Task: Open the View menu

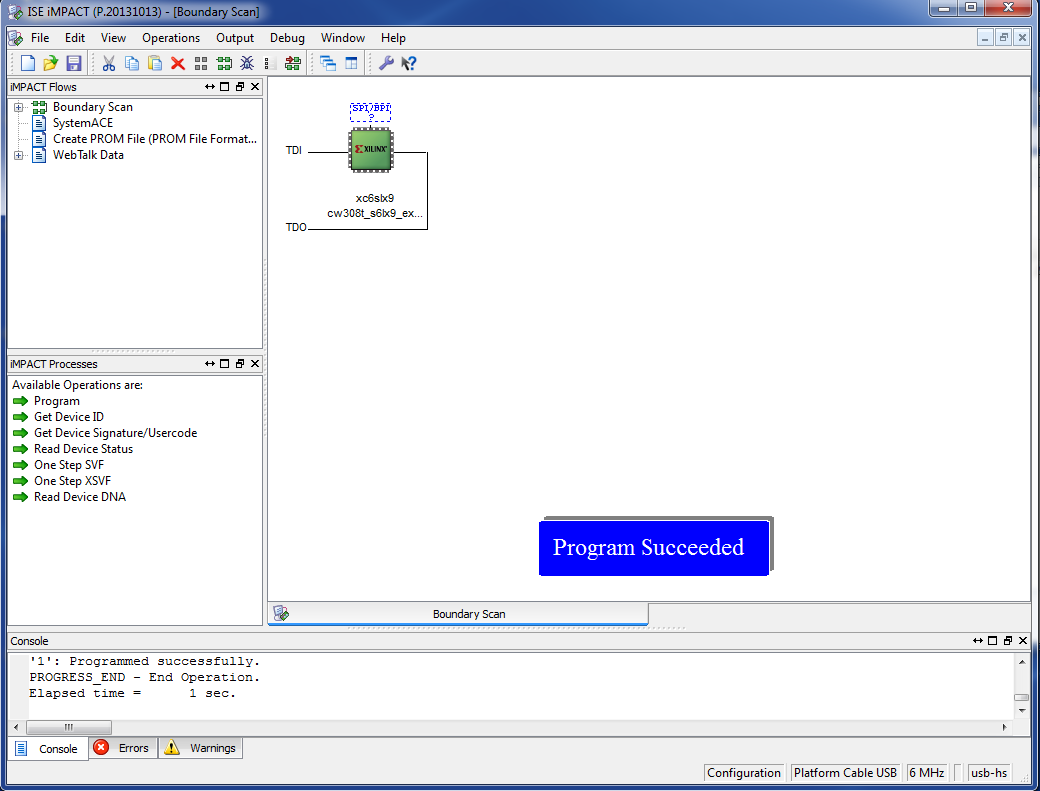Action: point(113,38)
